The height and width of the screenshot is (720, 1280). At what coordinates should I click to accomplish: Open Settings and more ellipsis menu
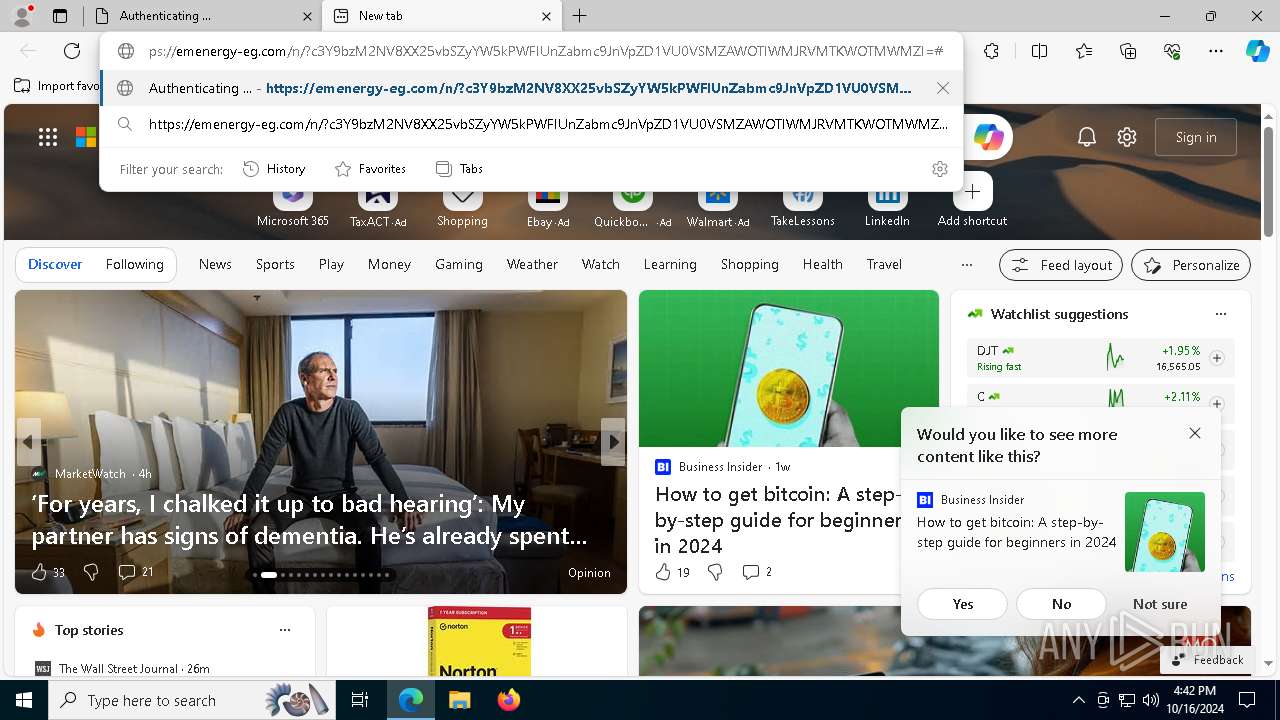(x=1216, y=51)
